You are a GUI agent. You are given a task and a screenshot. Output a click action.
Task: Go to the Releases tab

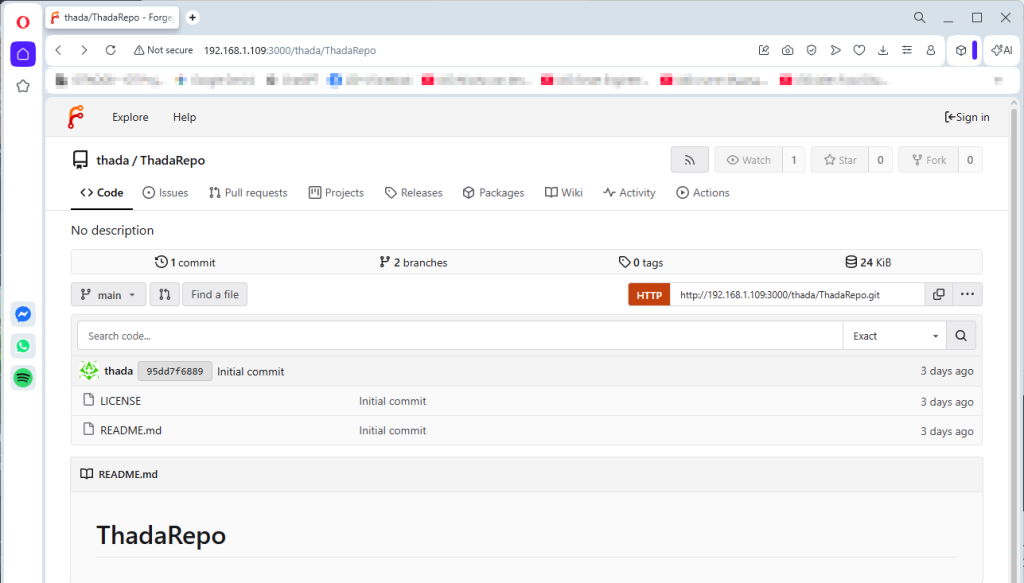coord(413,193)
